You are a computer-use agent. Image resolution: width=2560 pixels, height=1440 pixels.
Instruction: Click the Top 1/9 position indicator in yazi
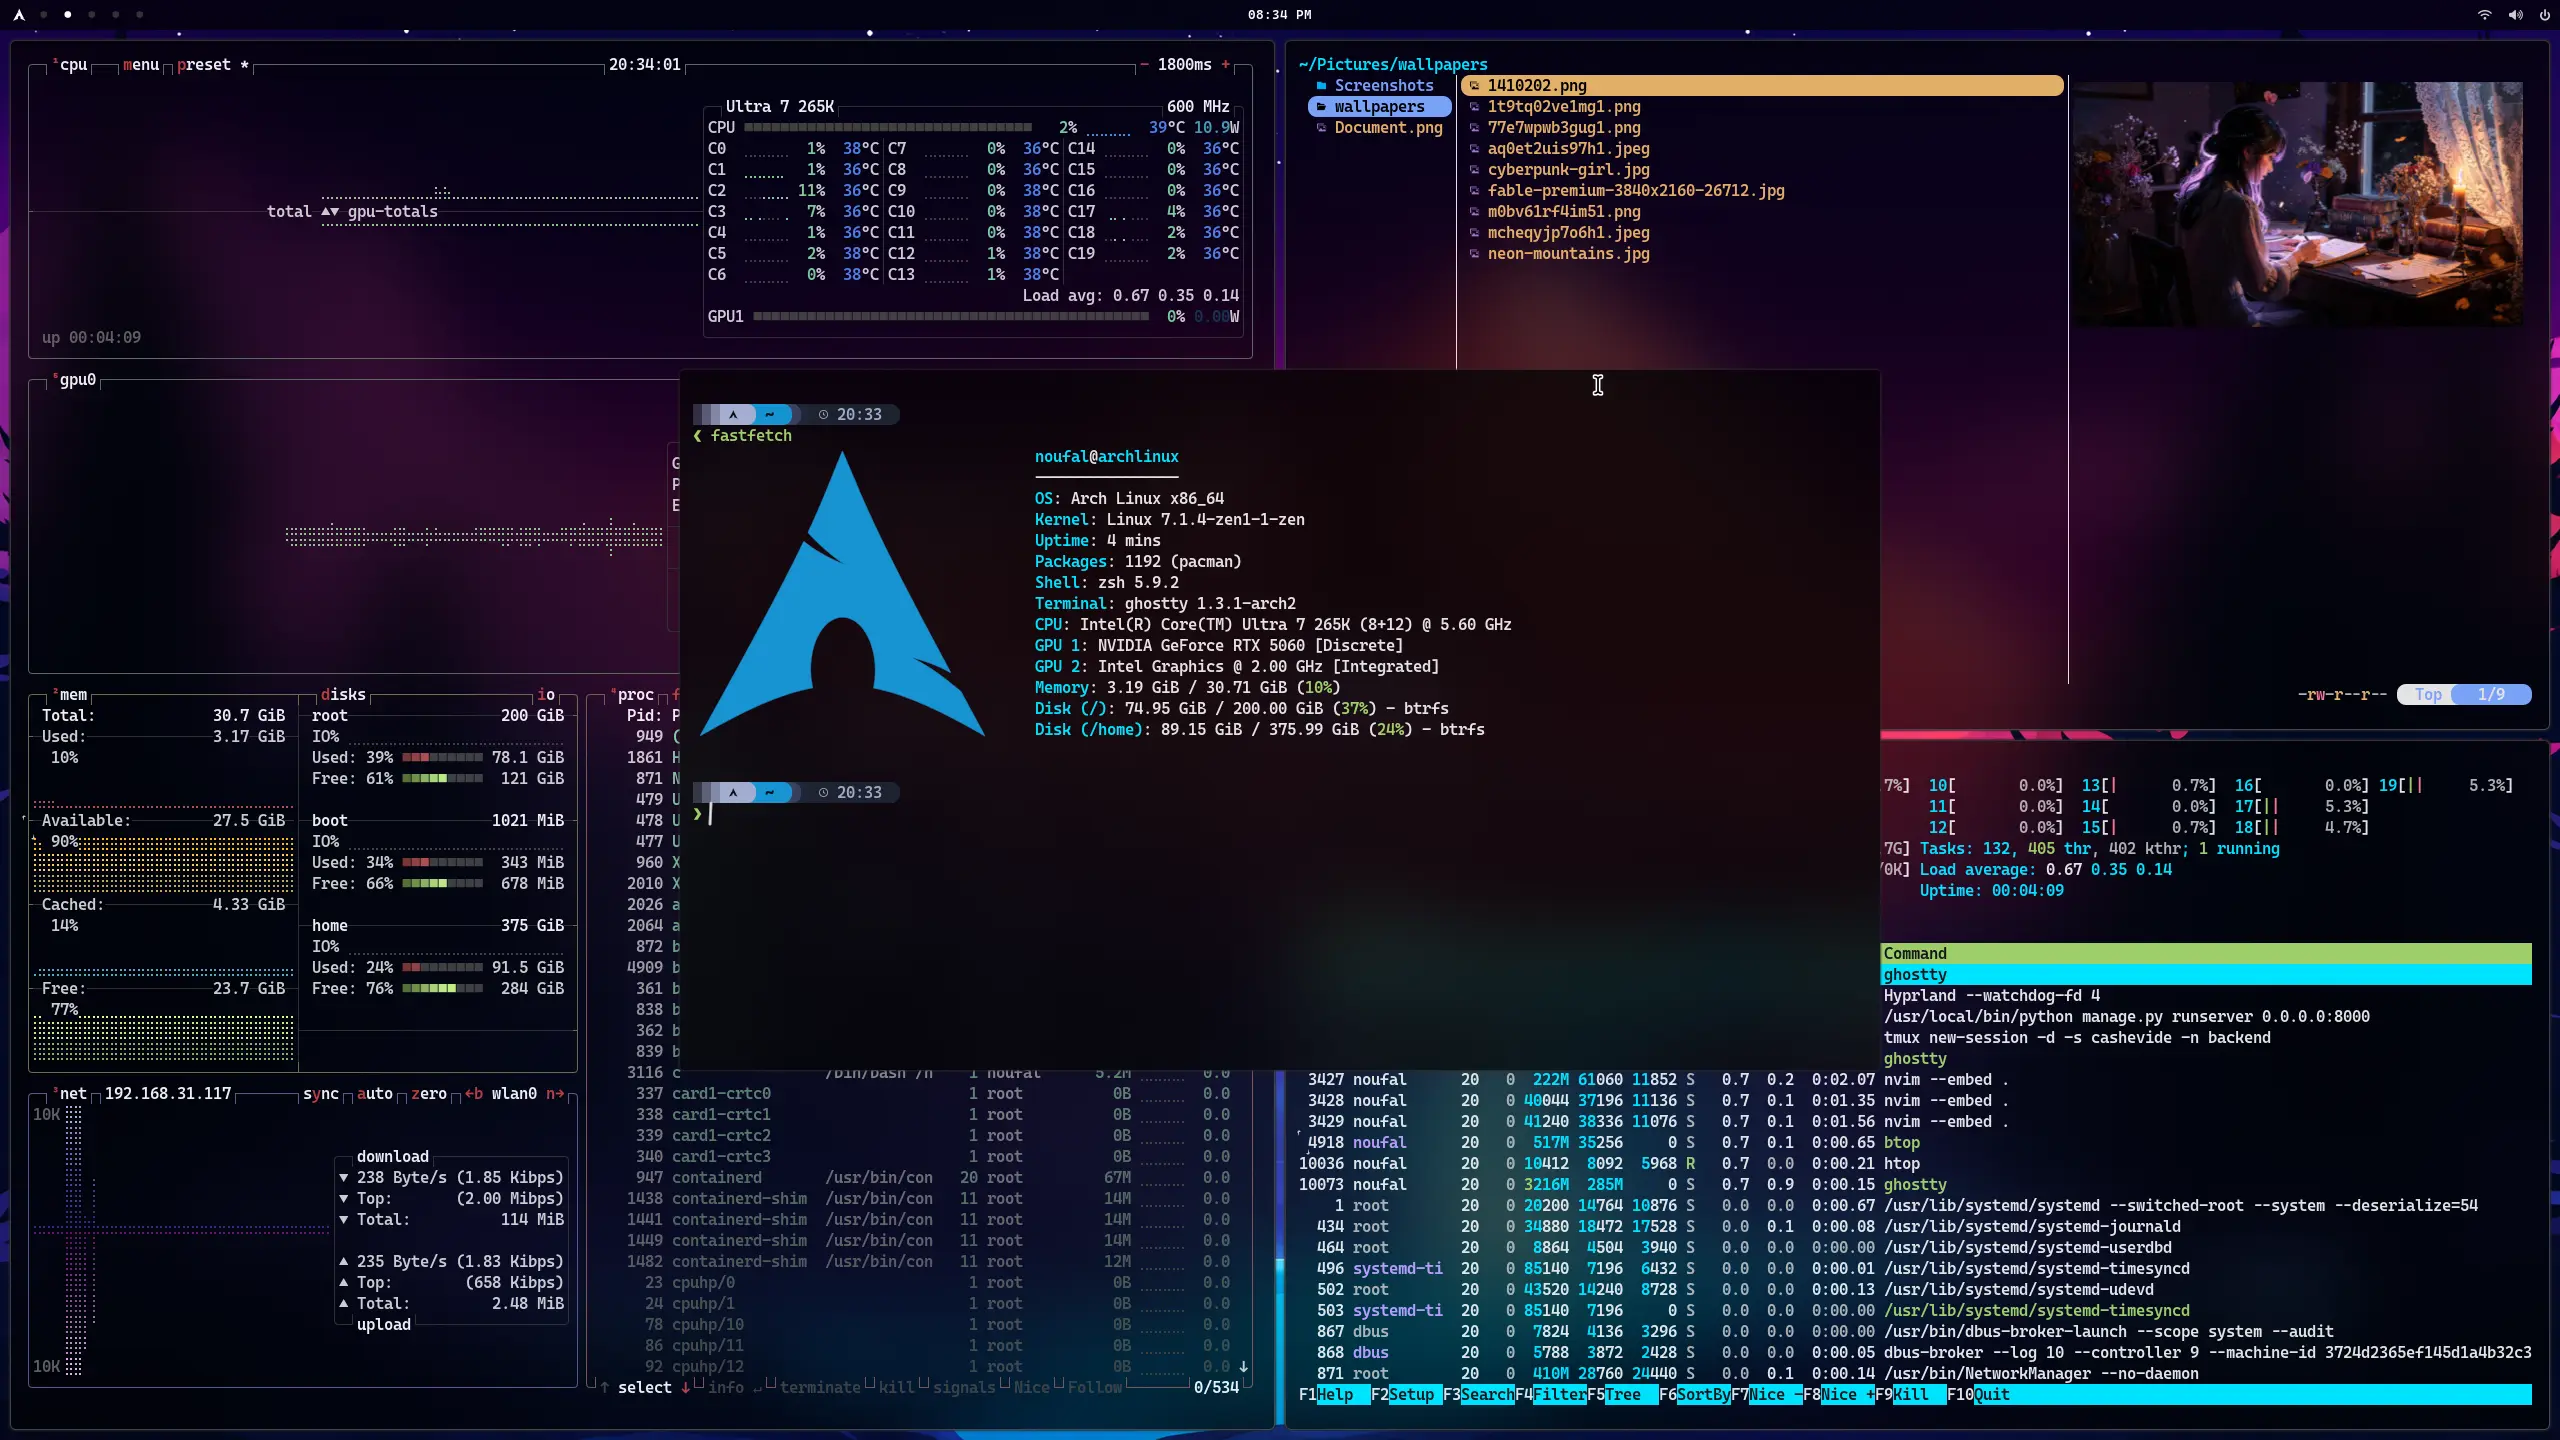pos(2464,695)
